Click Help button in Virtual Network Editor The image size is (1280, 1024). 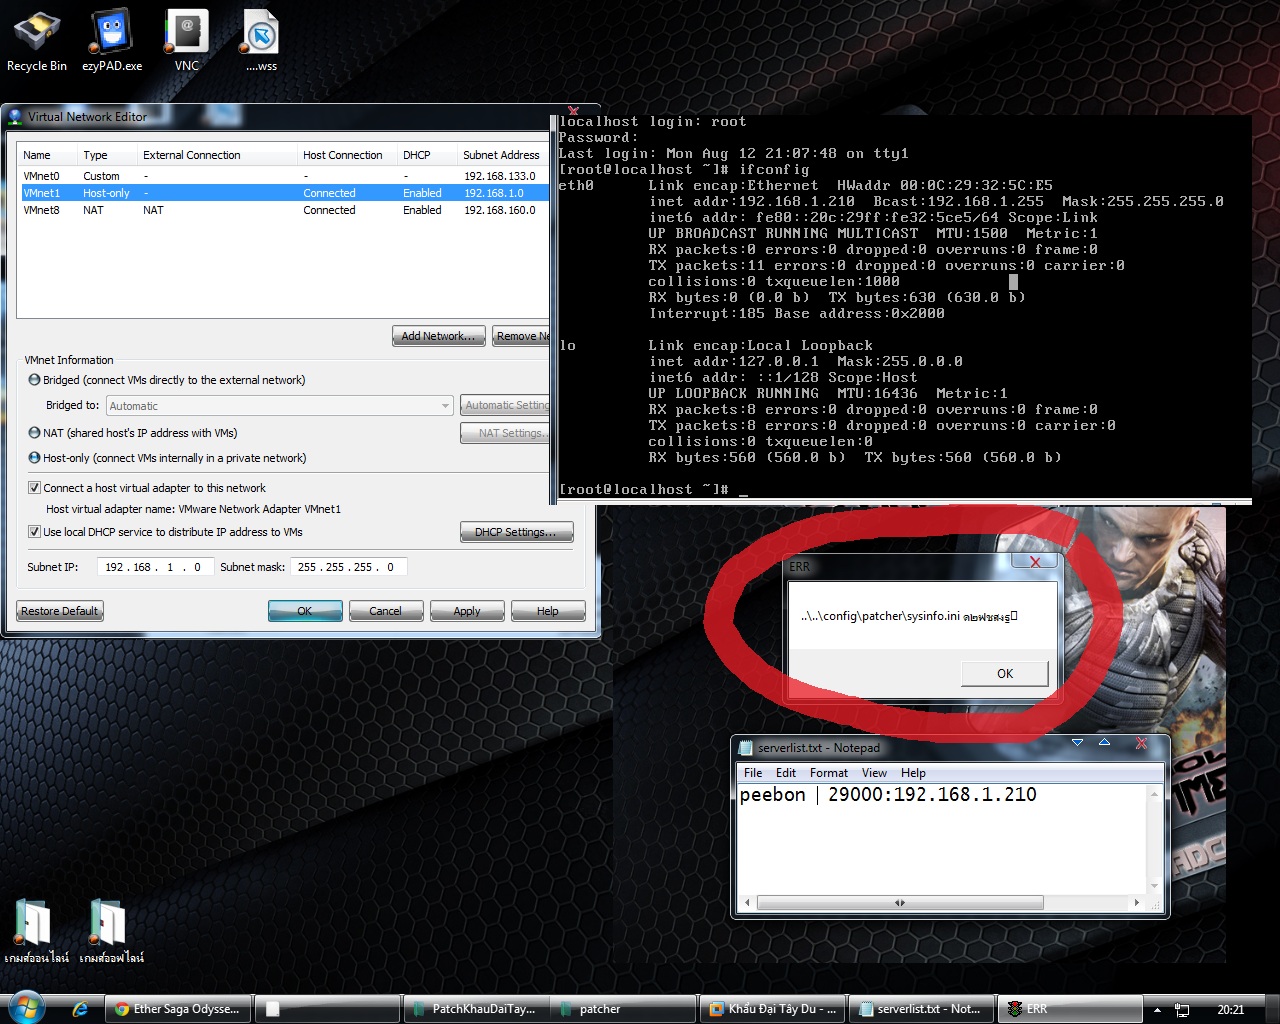[x=548, y=611]
